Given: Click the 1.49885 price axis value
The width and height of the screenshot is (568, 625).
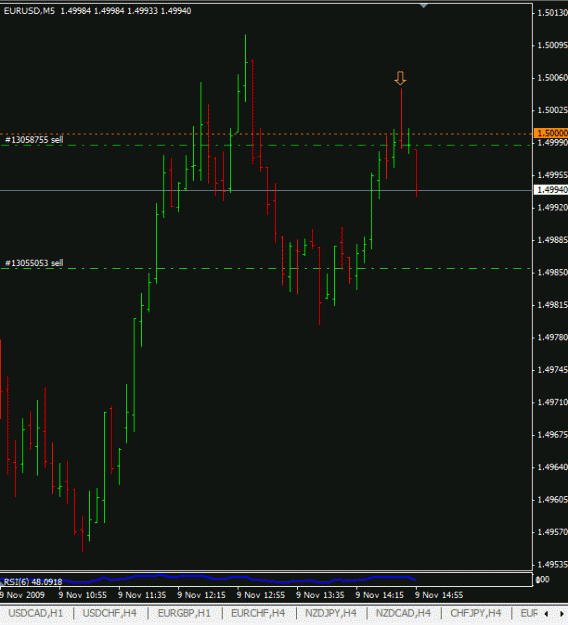Looking at the screenshot, I should 552,240.
